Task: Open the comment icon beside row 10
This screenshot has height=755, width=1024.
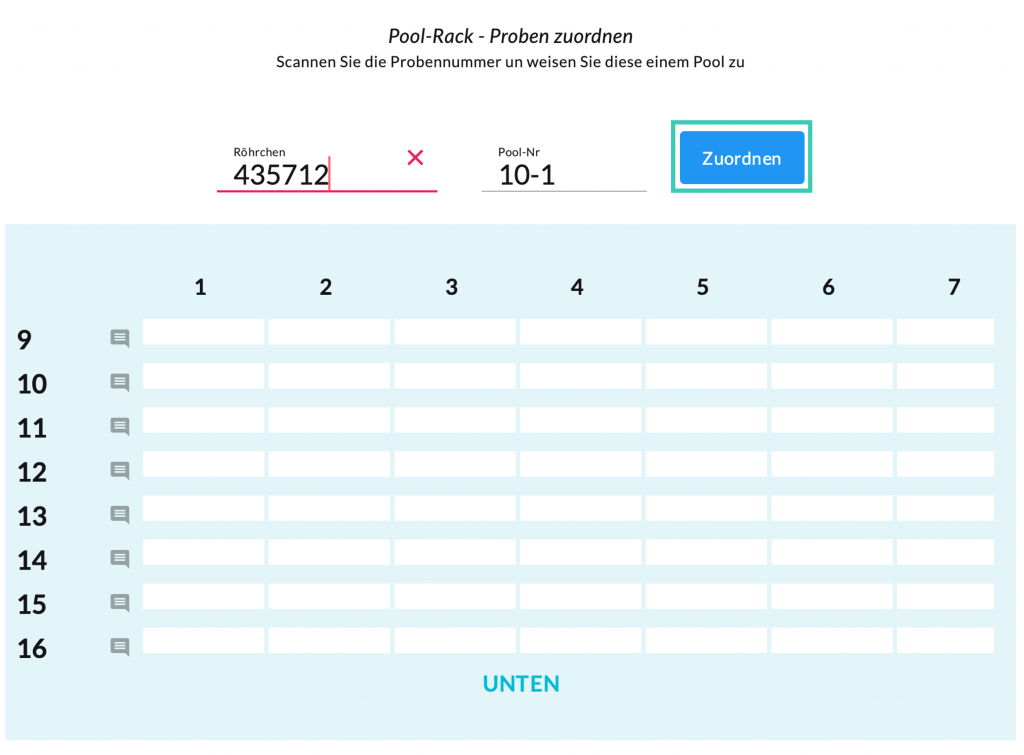Action: pyautogui.click(x=120, y=383)
